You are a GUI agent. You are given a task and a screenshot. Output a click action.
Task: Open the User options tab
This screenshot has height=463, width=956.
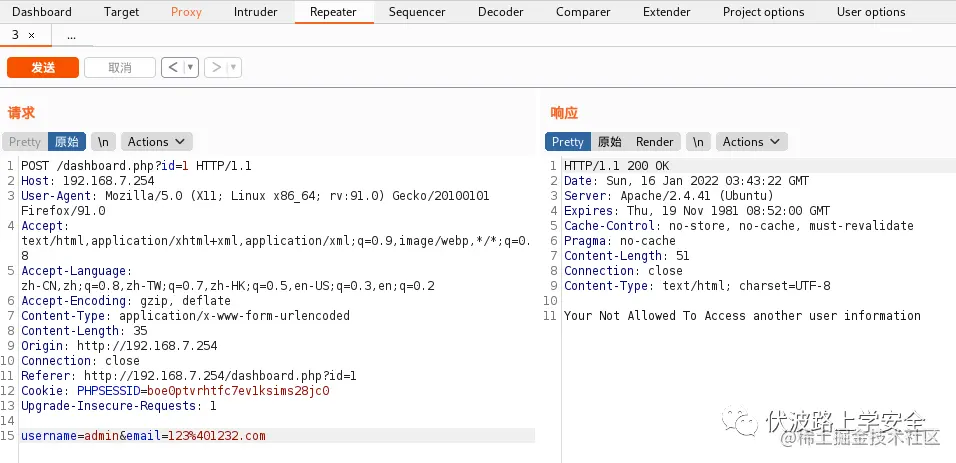pyautogui.click(x=871, y=12)
